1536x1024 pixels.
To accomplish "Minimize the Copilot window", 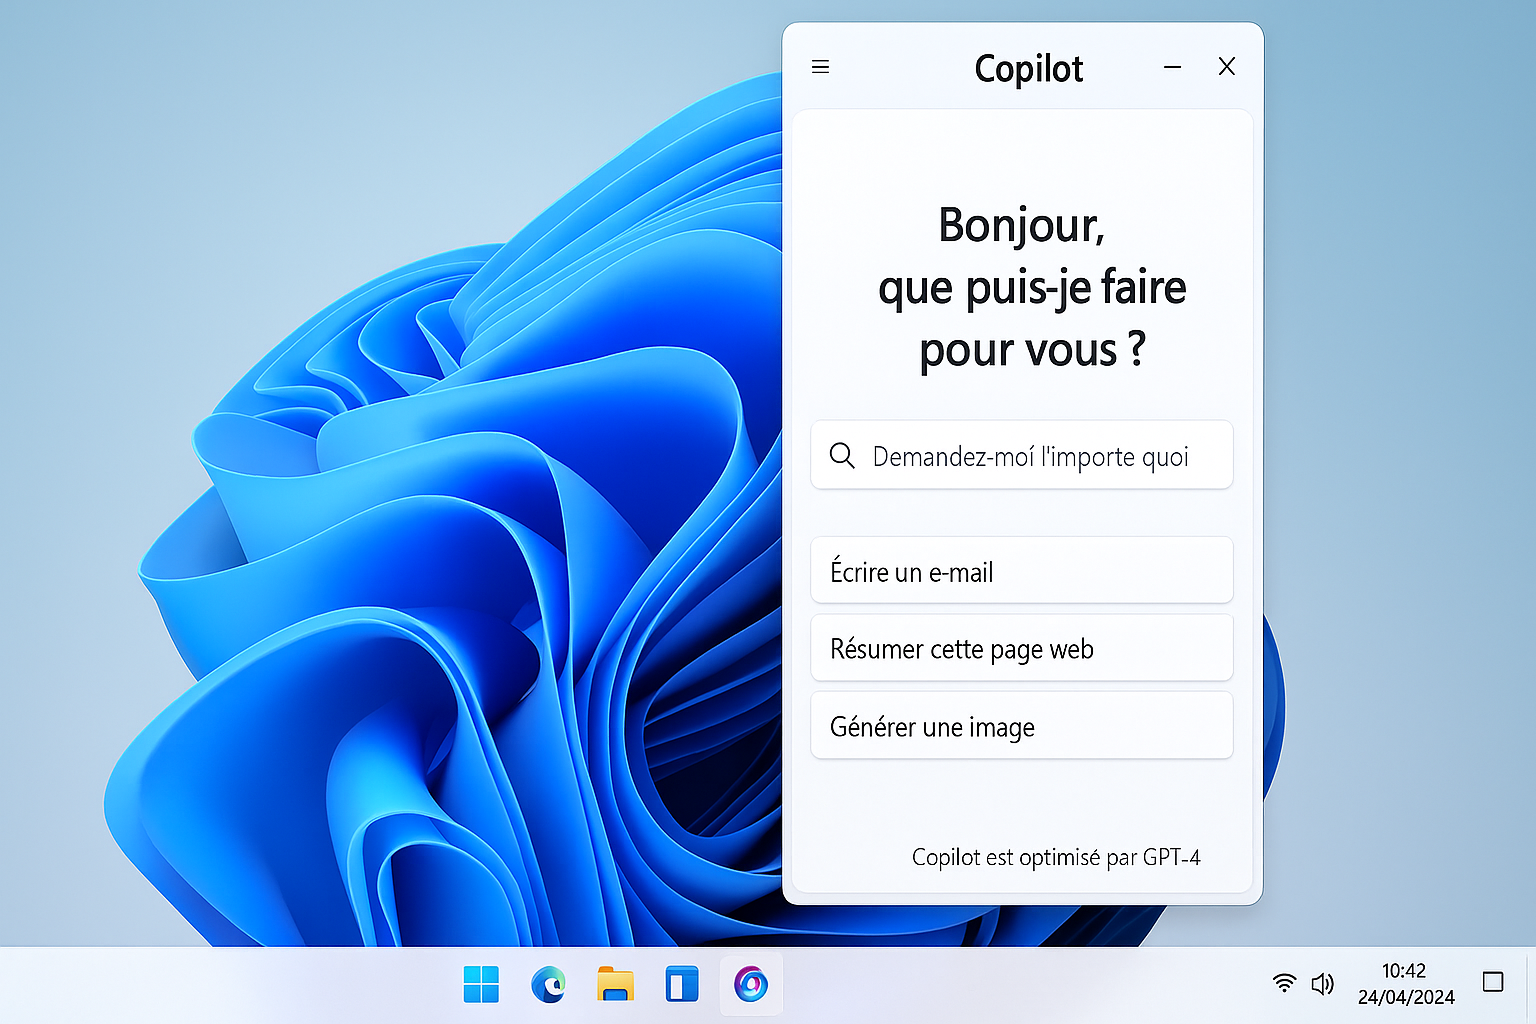I will click(1172, 67).
